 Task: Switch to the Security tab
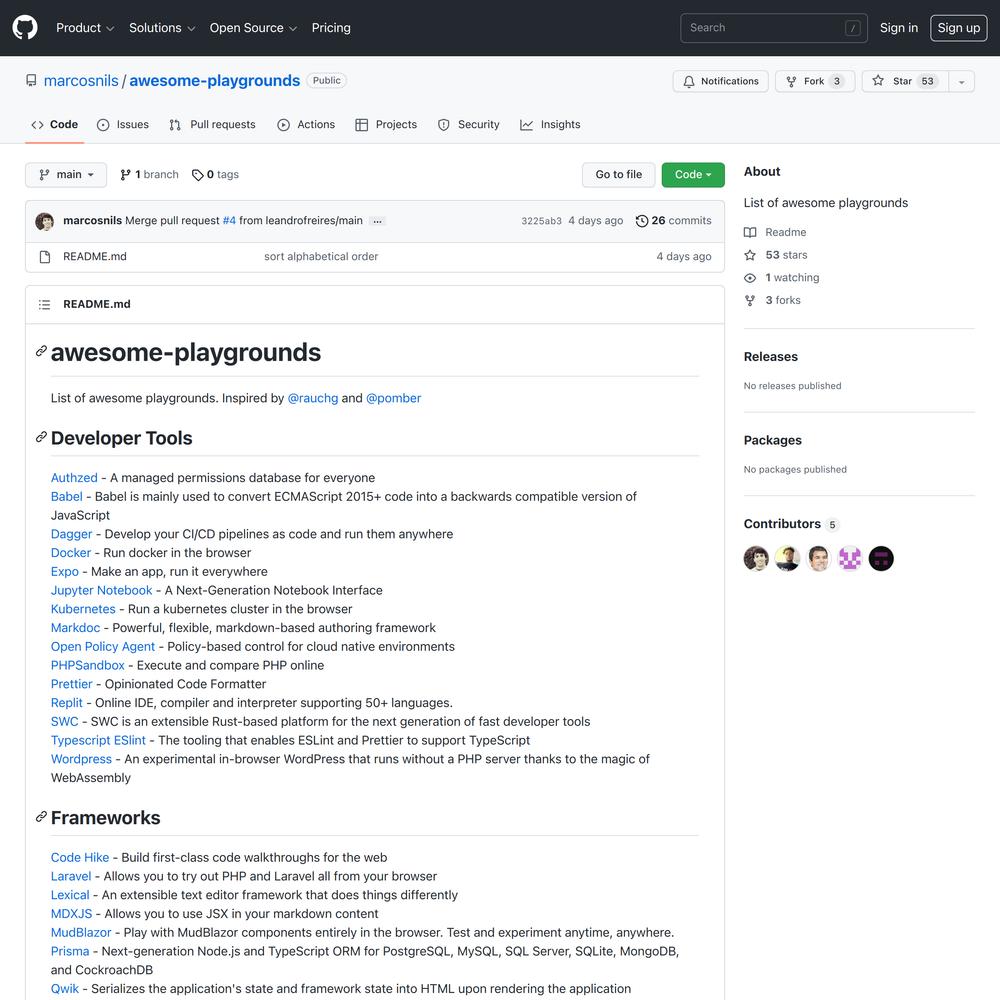coord(469,125)
